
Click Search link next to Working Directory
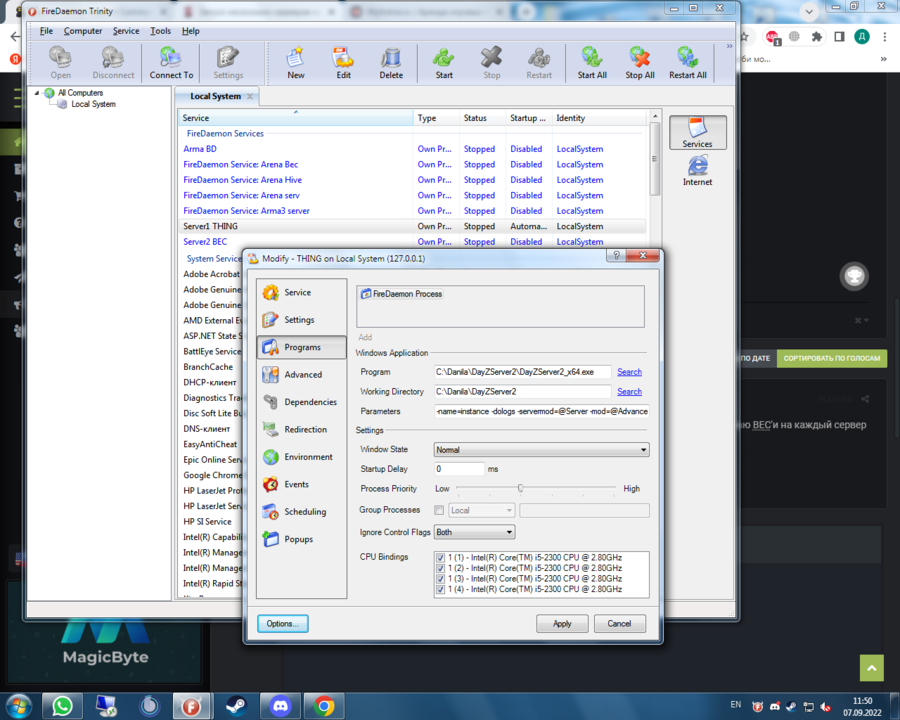(x=630, y=392)
